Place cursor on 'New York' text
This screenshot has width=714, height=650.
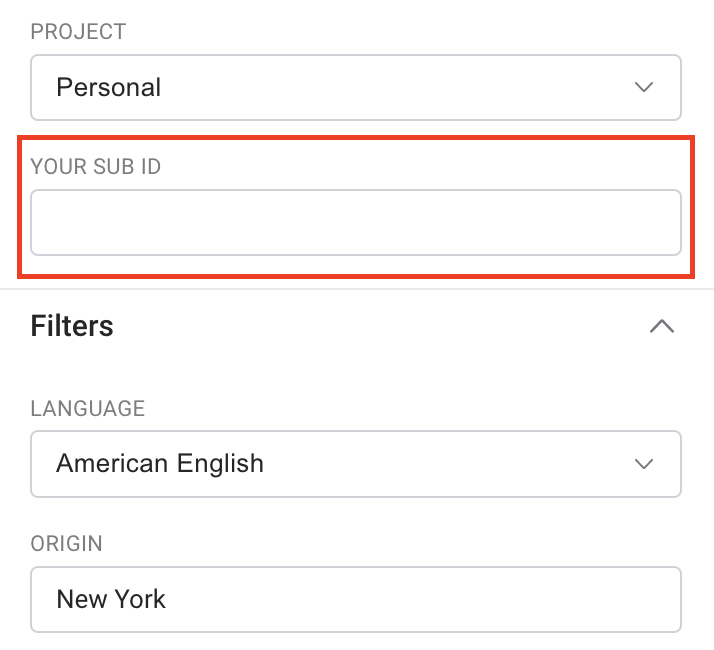[x=111, y=600]
